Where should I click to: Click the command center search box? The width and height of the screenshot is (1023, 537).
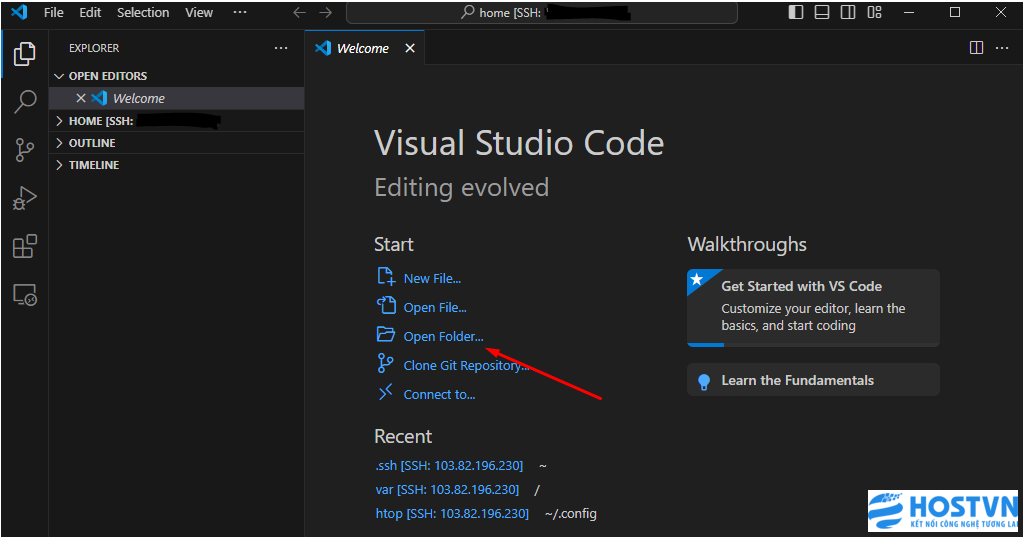542,12
